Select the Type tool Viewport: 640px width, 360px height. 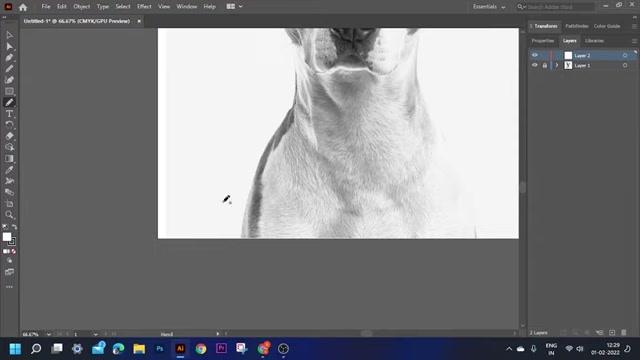pyautogui.click(x=9, y=114)
